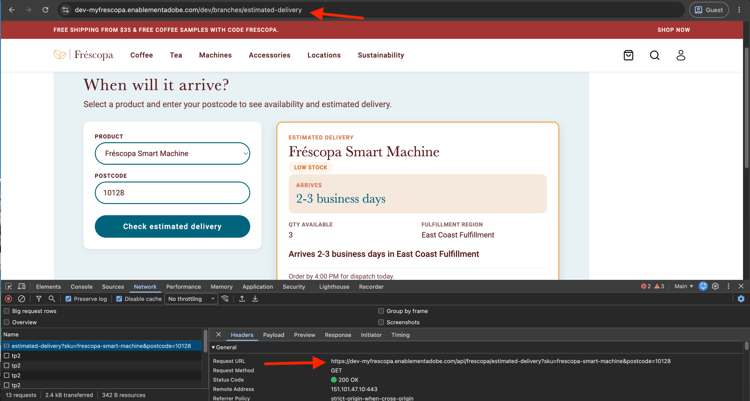Enable Screenshots checkbox
Image resolution: width=750 pixels, height=401 pixels.
(381, 322)
